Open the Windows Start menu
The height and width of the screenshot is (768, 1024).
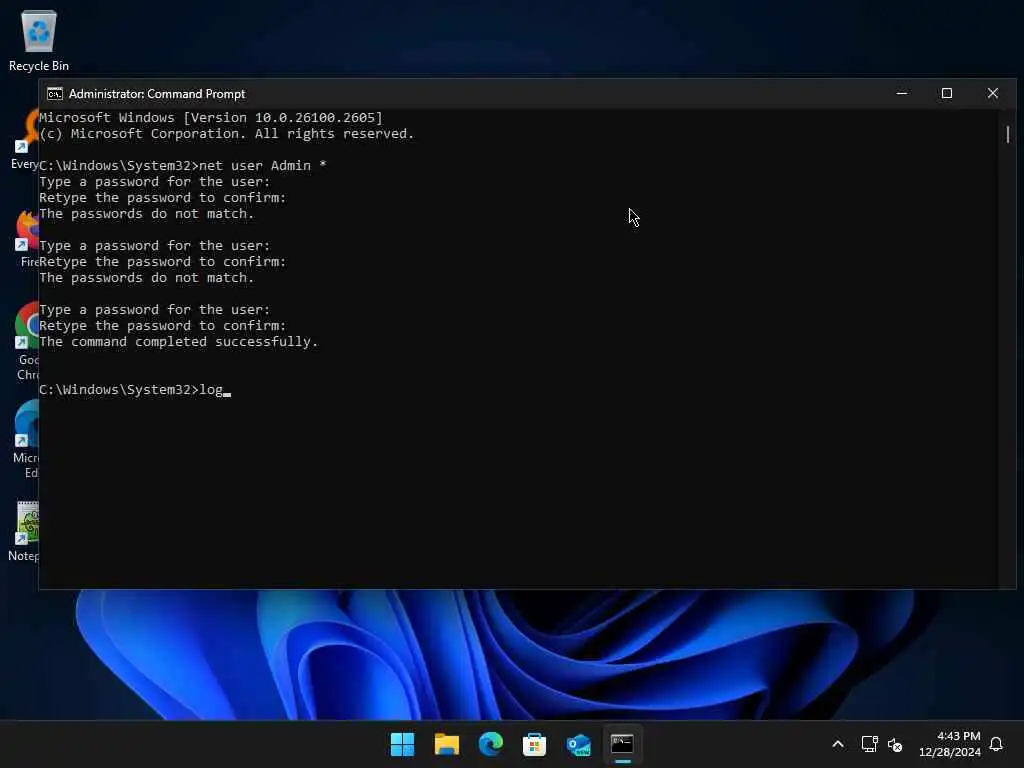coord(402,744)
